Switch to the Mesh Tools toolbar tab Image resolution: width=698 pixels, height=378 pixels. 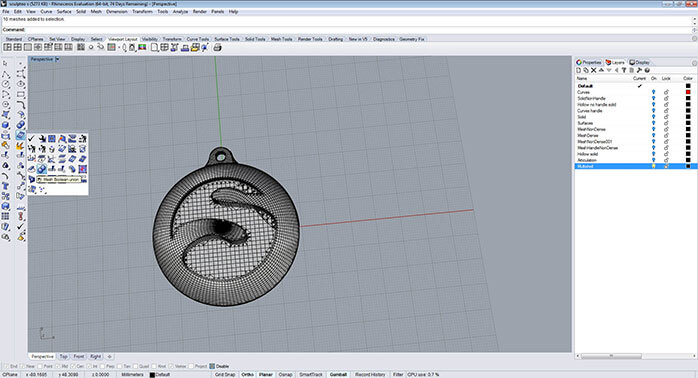click(x=281, y=39)
